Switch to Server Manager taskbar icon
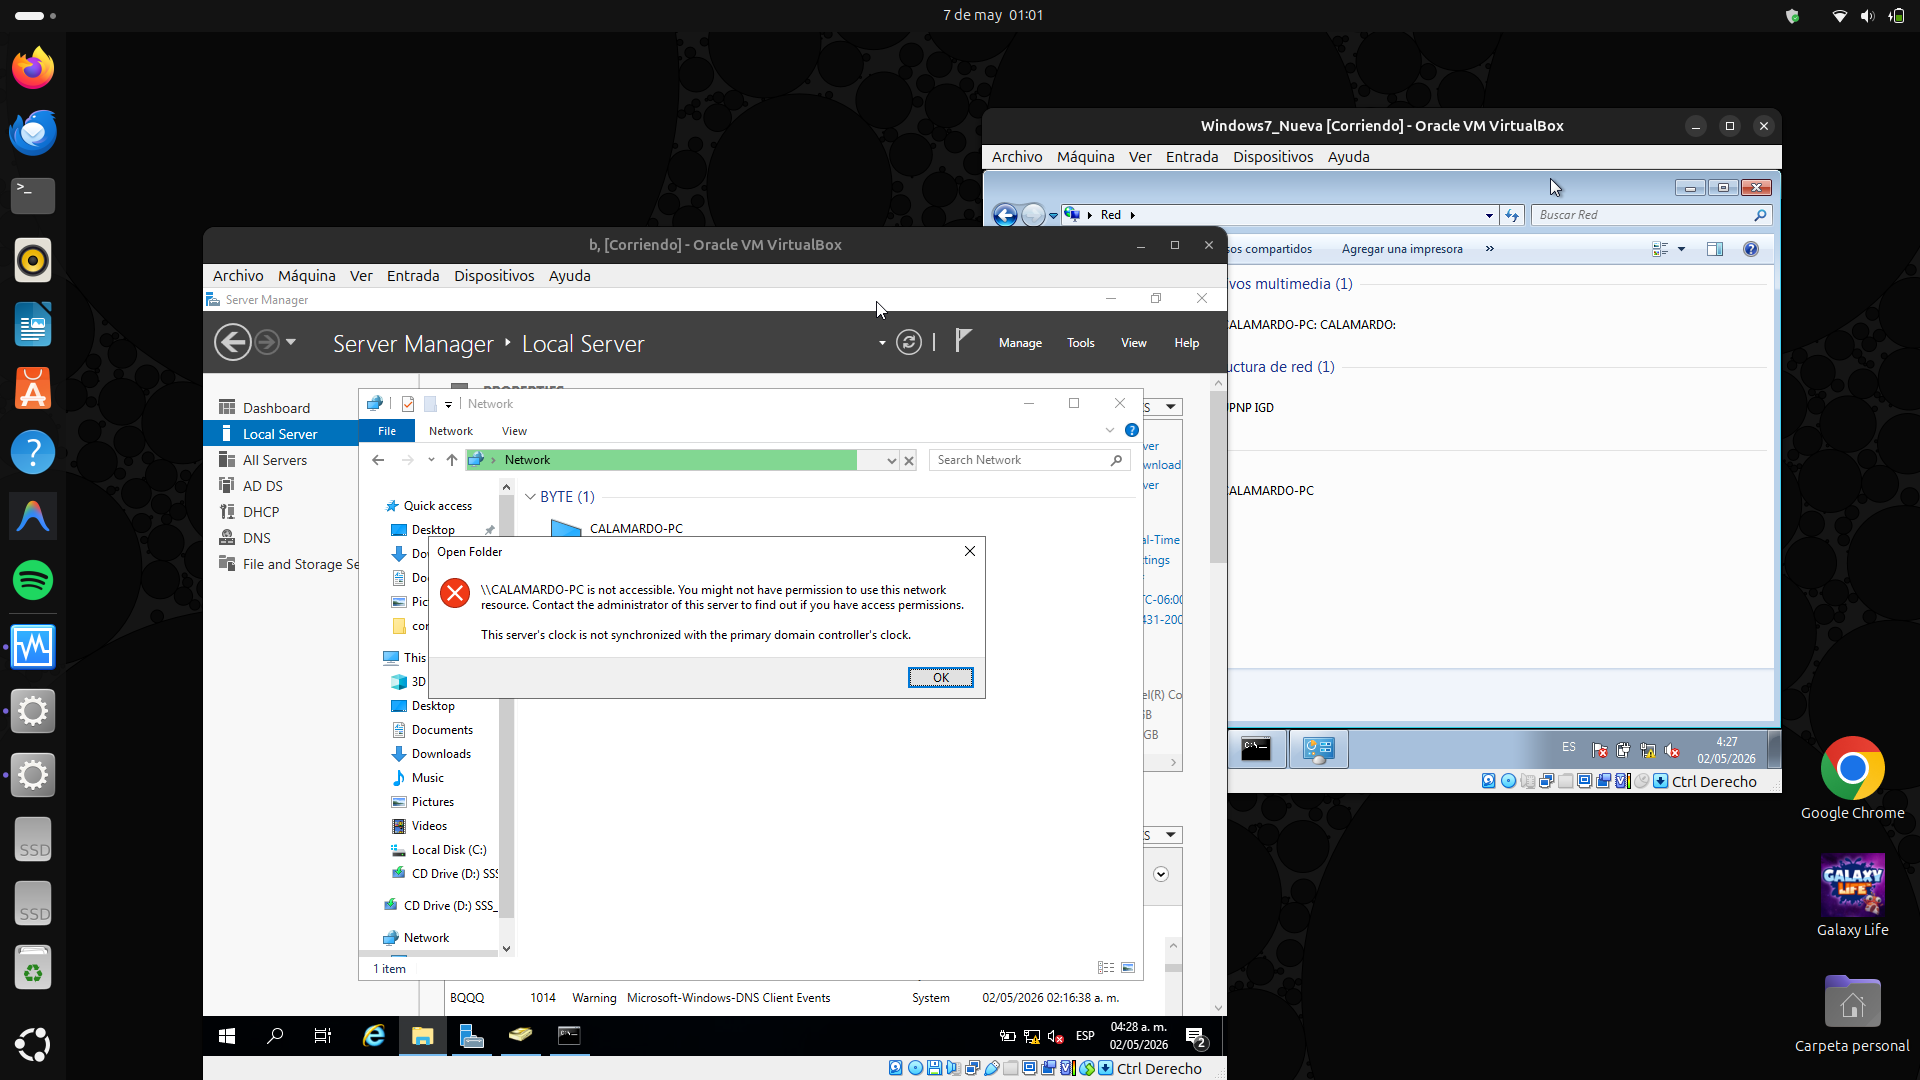 click(x=471, y=1036)
